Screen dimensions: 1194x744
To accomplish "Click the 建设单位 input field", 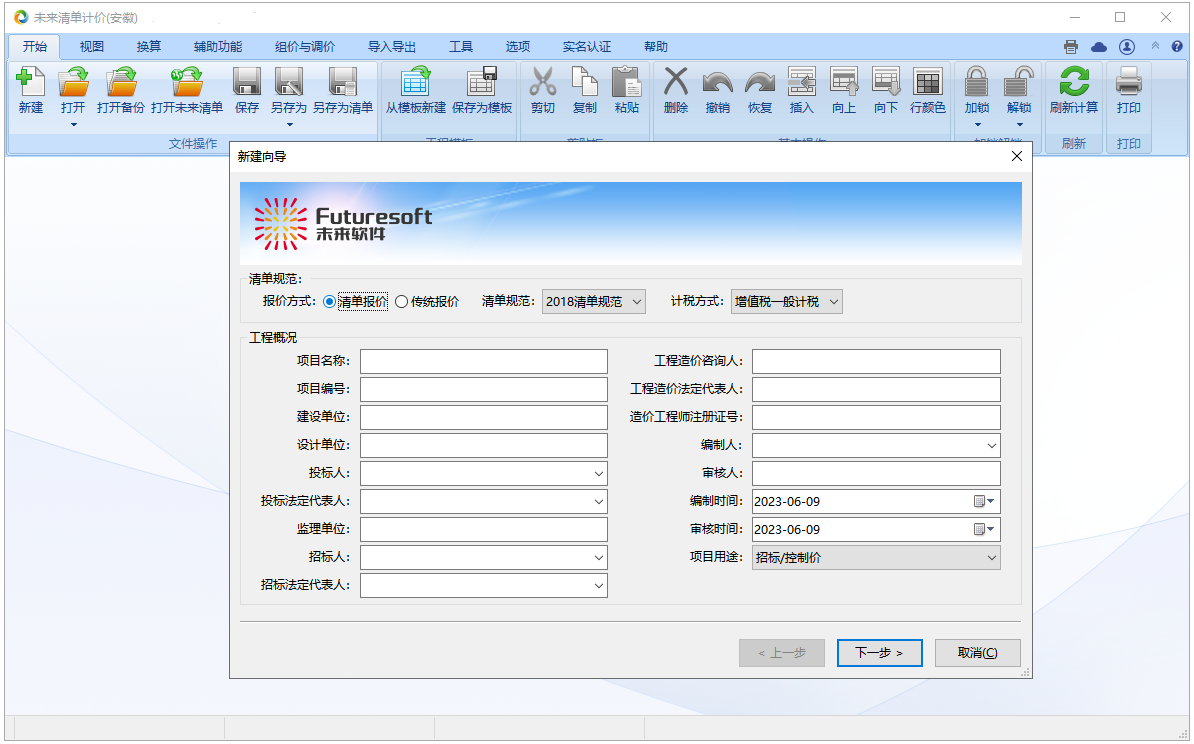I will (x=484, y=417).
